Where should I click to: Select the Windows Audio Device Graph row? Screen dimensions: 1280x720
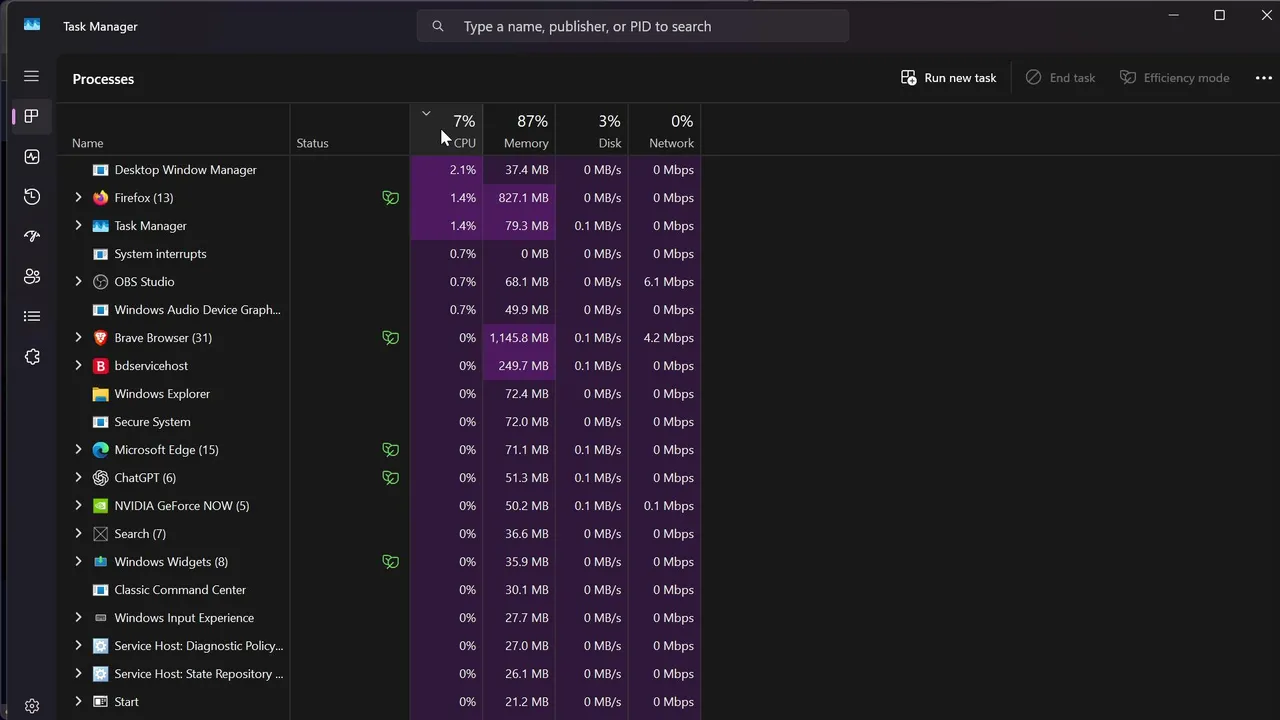coord(379,310)
